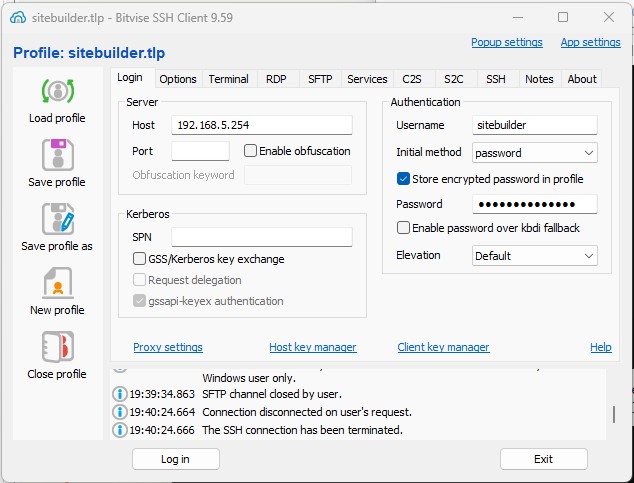
Task: Toggle Store encrypted password in profile
Action: [x=403, y=179]
